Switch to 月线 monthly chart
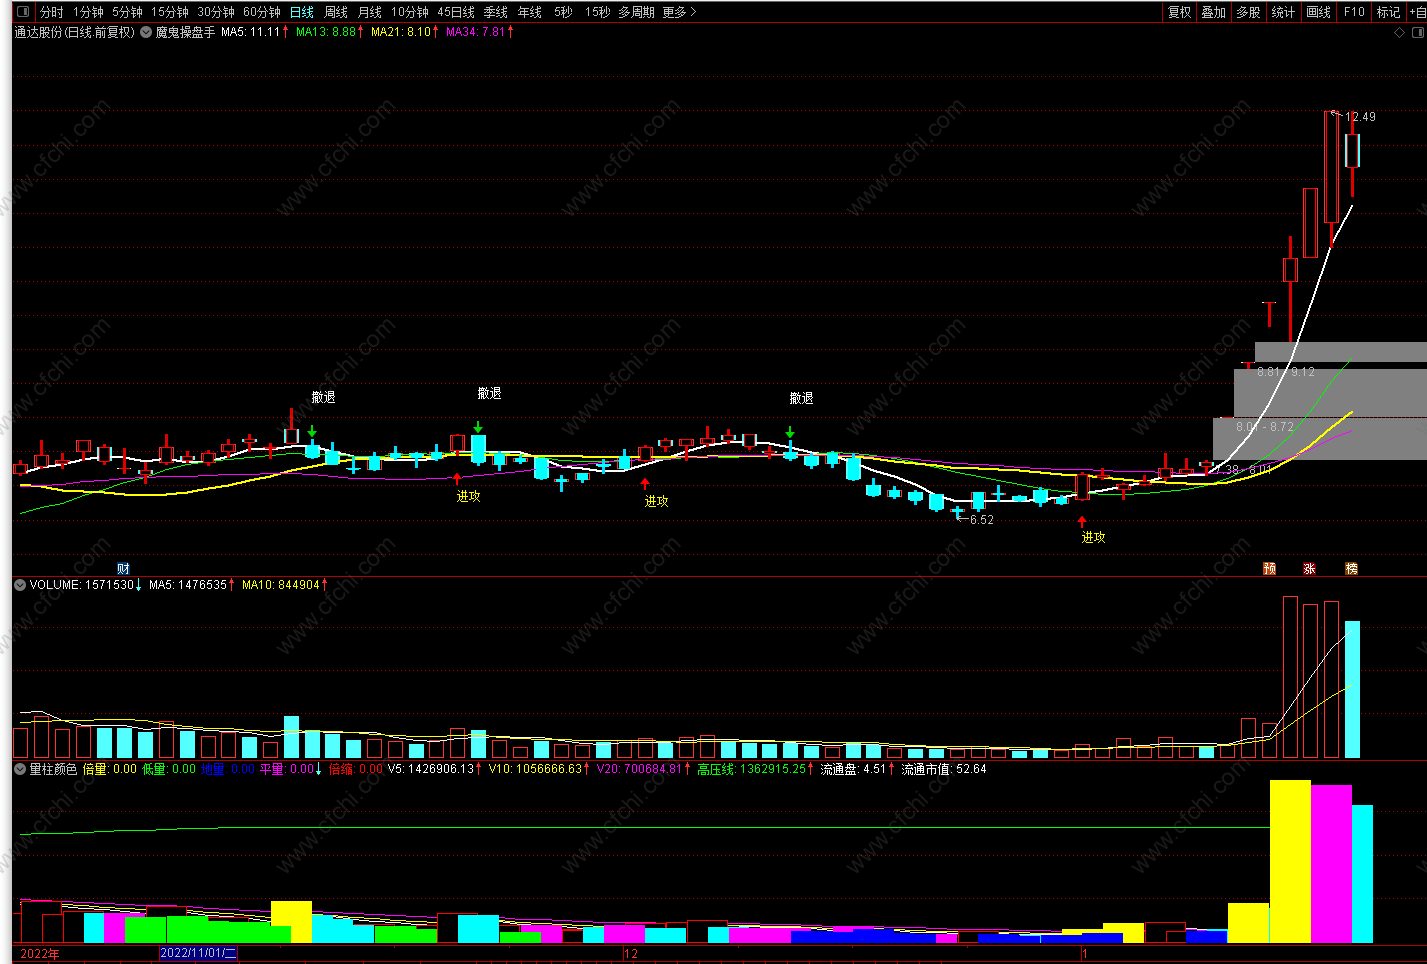Image resolution: width=1427 pixels, height=964 pixels. pyautogui.click(x=370, y=12)
